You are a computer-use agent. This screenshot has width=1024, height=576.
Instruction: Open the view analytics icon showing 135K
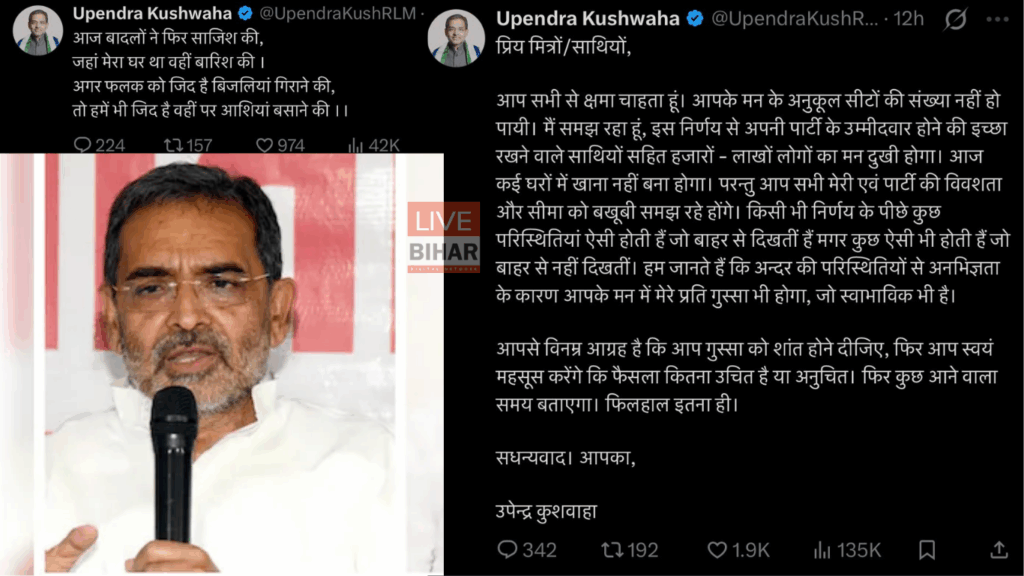[x=822, y=551]
